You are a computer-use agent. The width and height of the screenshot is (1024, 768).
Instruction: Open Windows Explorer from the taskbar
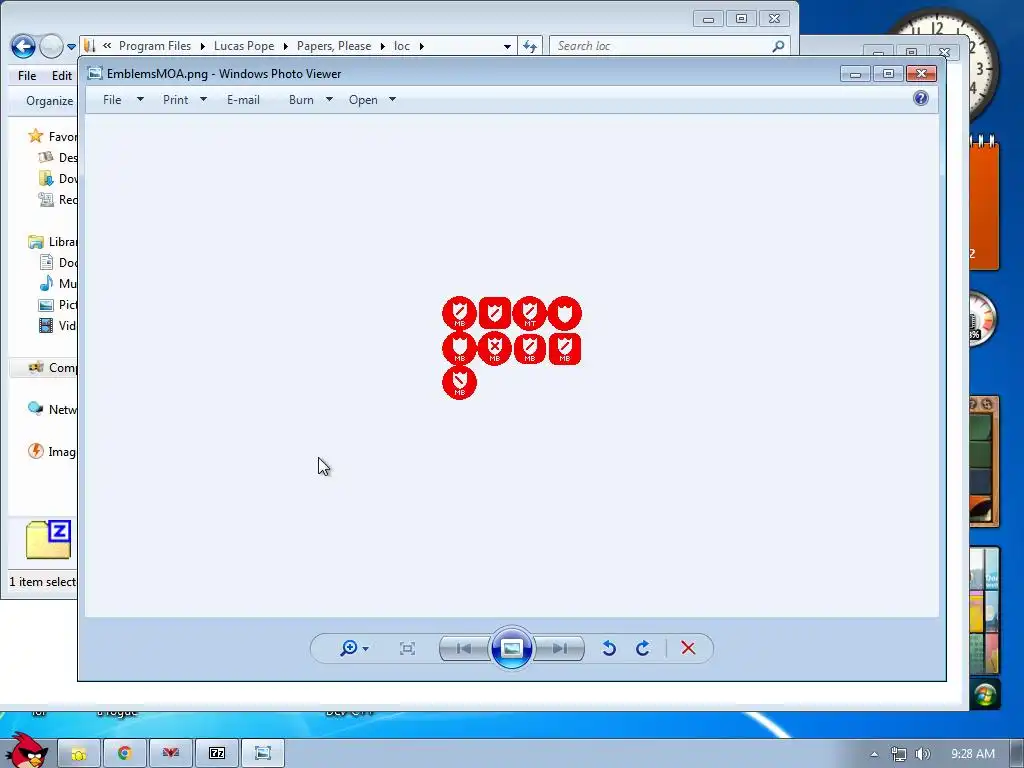pos(79,754)
